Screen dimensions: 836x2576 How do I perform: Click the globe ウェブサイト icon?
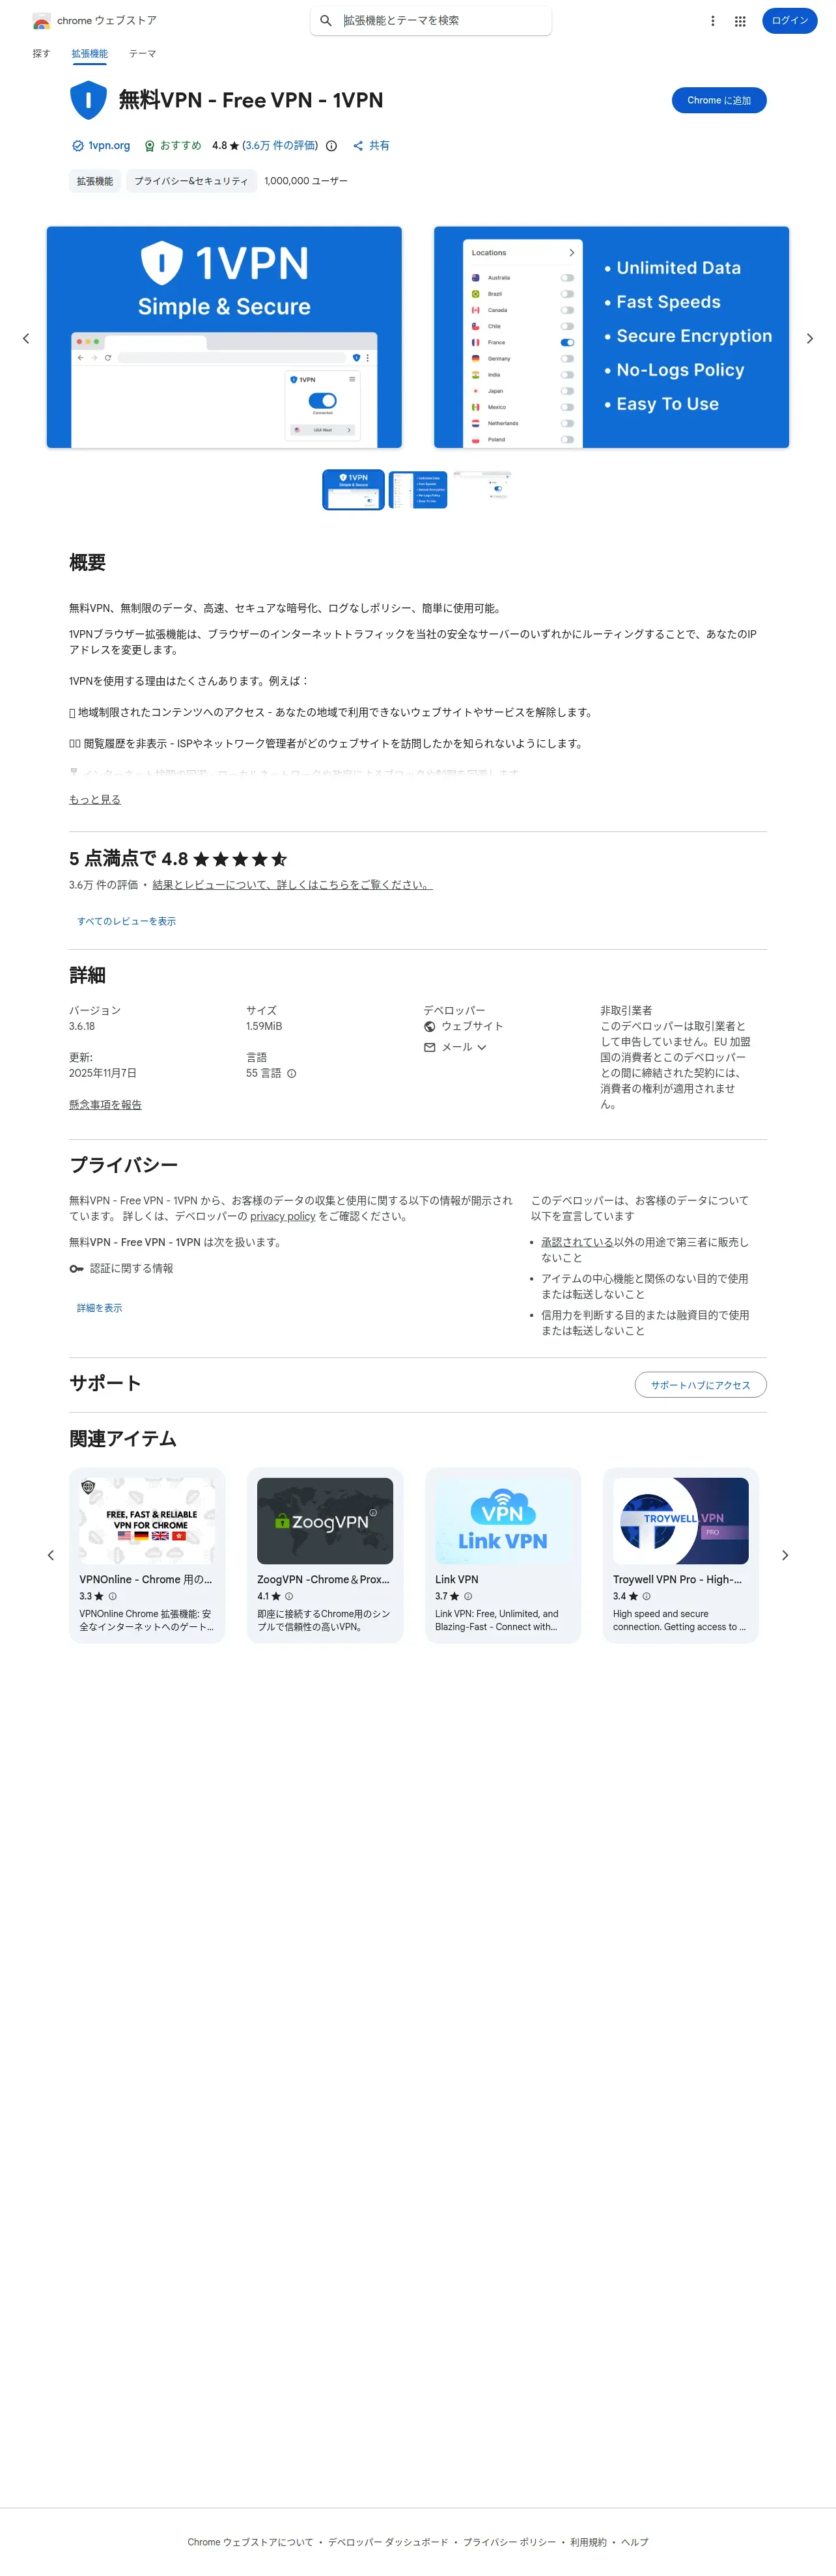[430, 1026]
